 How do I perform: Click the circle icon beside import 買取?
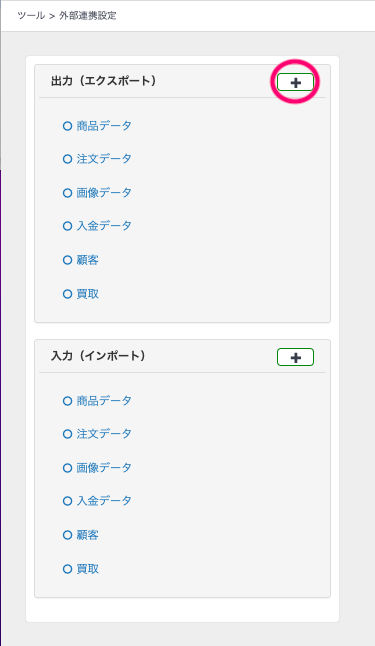[x=68, y=569]
